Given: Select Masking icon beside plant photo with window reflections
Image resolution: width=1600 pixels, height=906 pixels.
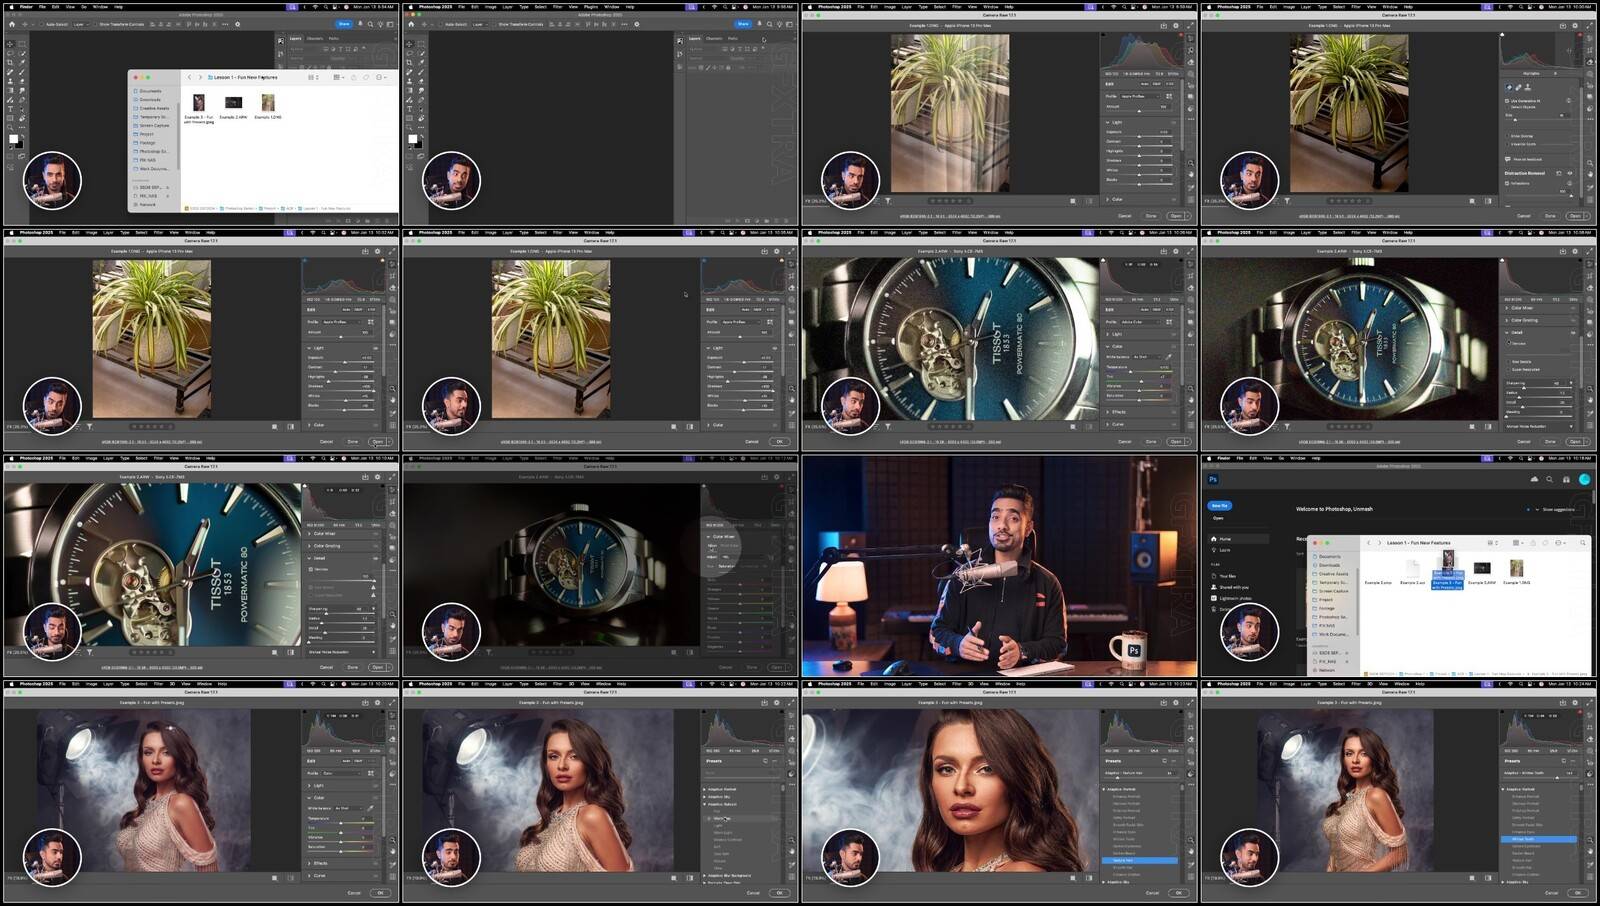Looking at the screenshot, I should (1190, 74).
